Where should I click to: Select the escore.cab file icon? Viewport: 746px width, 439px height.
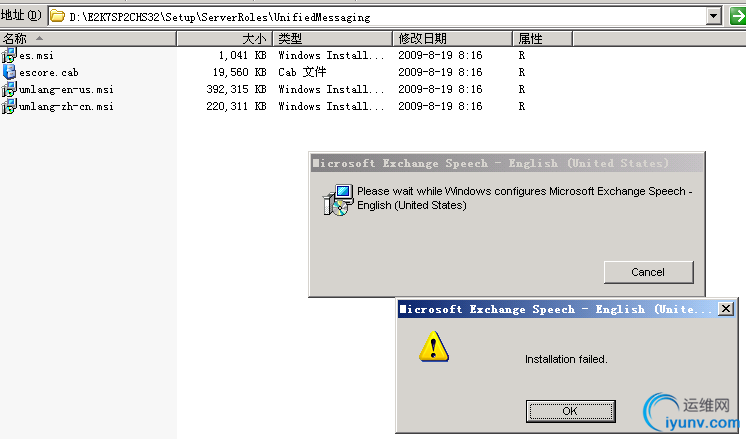tap(9, 72)
